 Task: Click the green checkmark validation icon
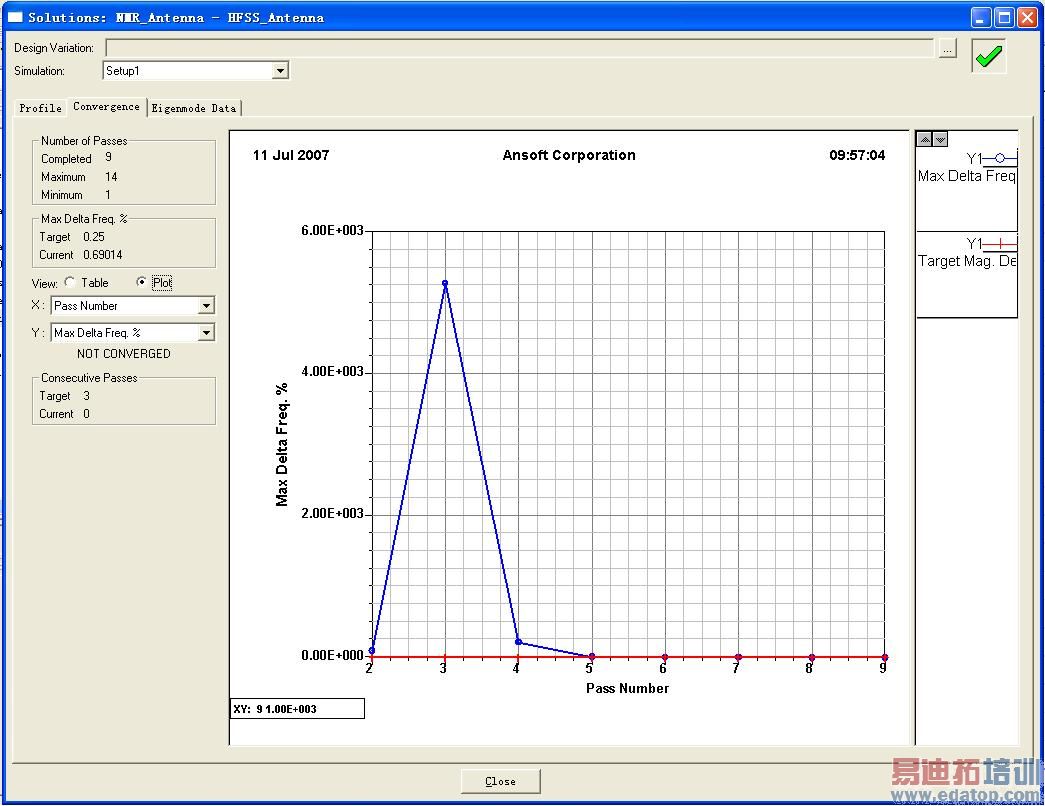(988, 56)
